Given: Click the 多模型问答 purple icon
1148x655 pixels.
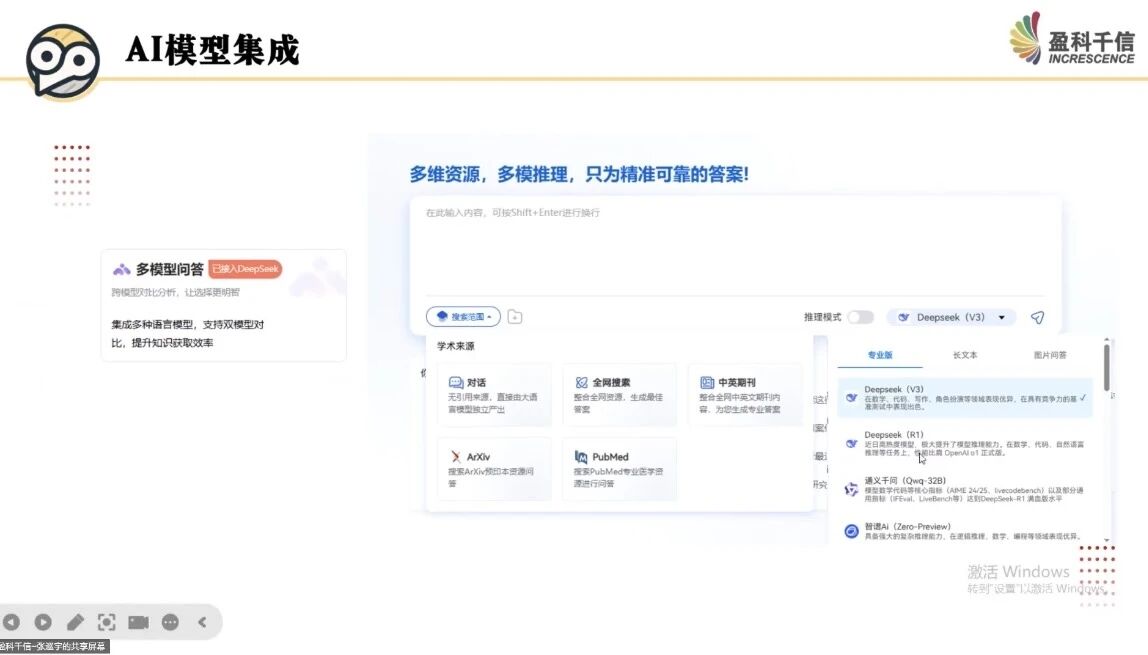Looking at the screenshot, I should (x=122, y=269).
